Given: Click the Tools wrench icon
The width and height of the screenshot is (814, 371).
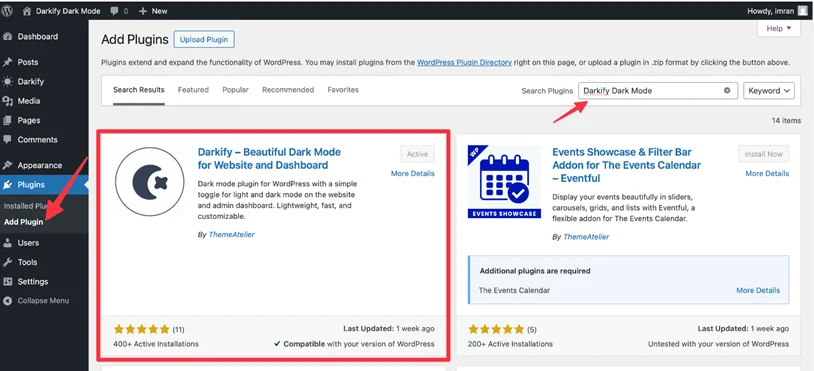Looking at the screenshot, I should coord(7,262).
